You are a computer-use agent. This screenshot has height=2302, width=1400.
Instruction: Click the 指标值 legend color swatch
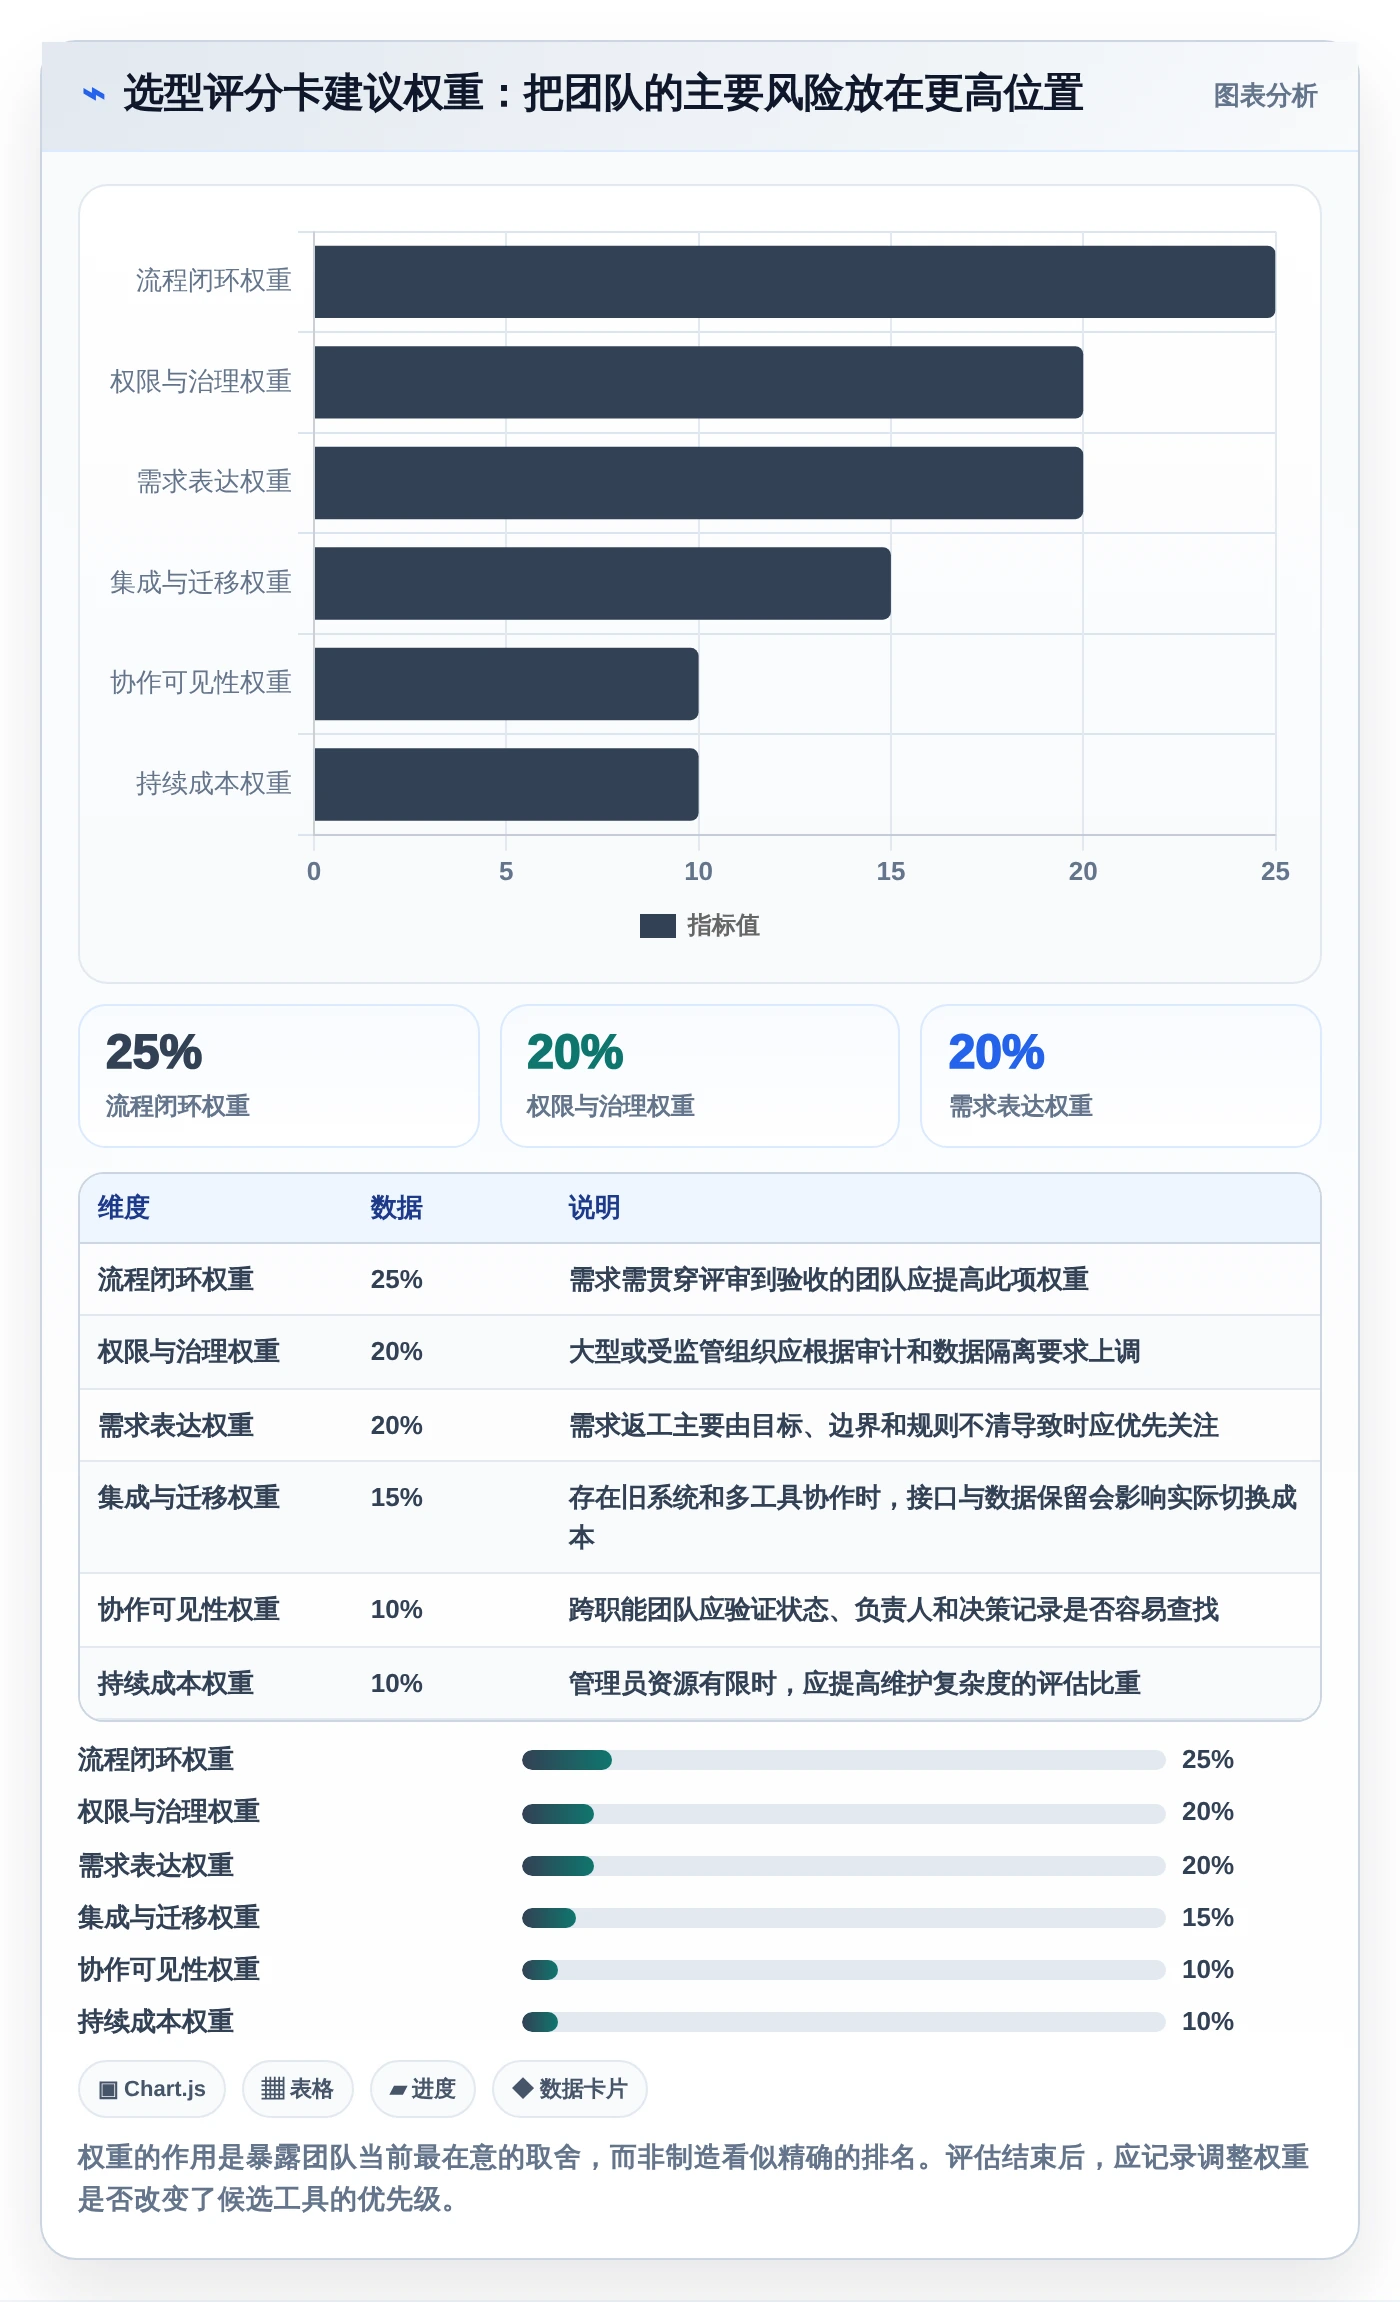[657, 926]
